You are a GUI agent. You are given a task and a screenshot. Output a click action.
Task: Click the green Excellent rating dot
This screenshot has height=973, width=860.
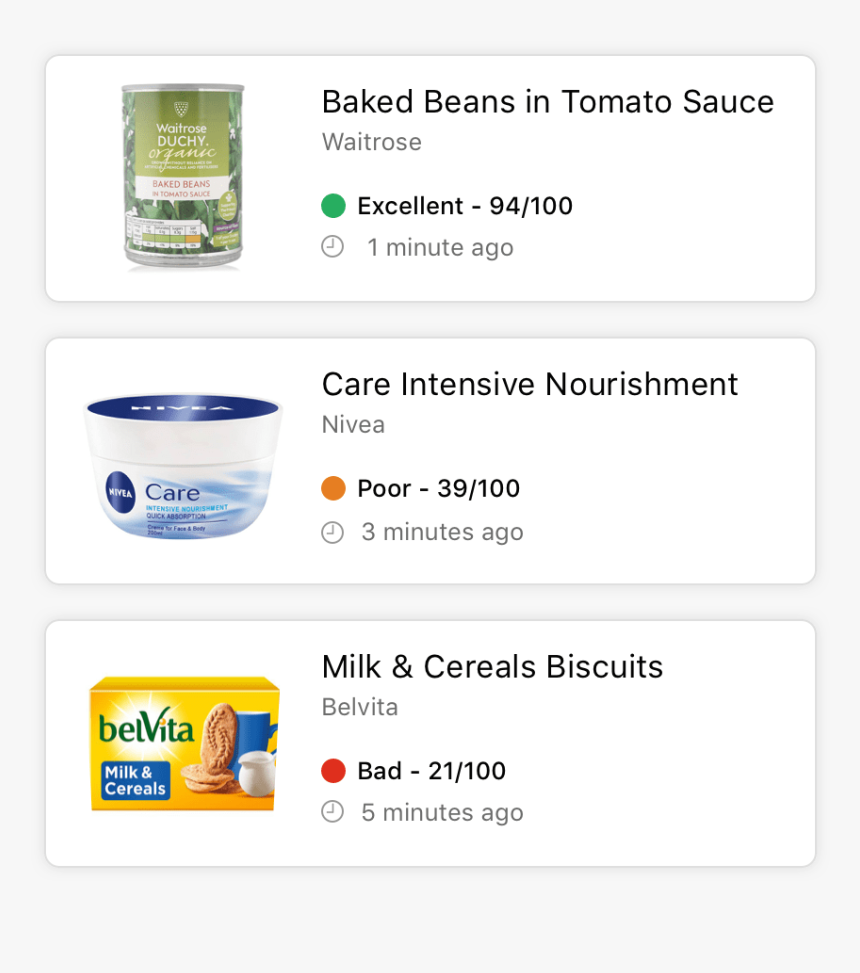333,206
